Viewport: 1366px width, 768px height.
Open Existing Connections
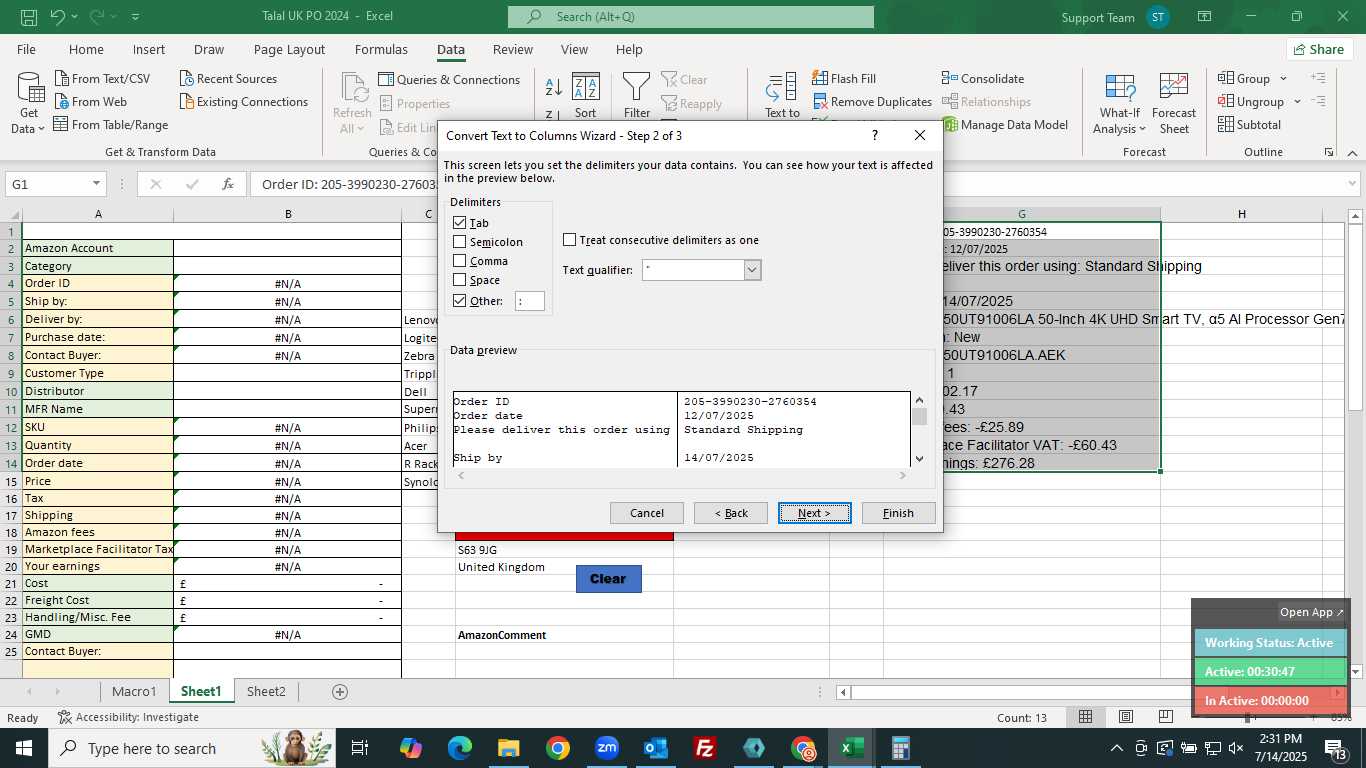(244, 102)
